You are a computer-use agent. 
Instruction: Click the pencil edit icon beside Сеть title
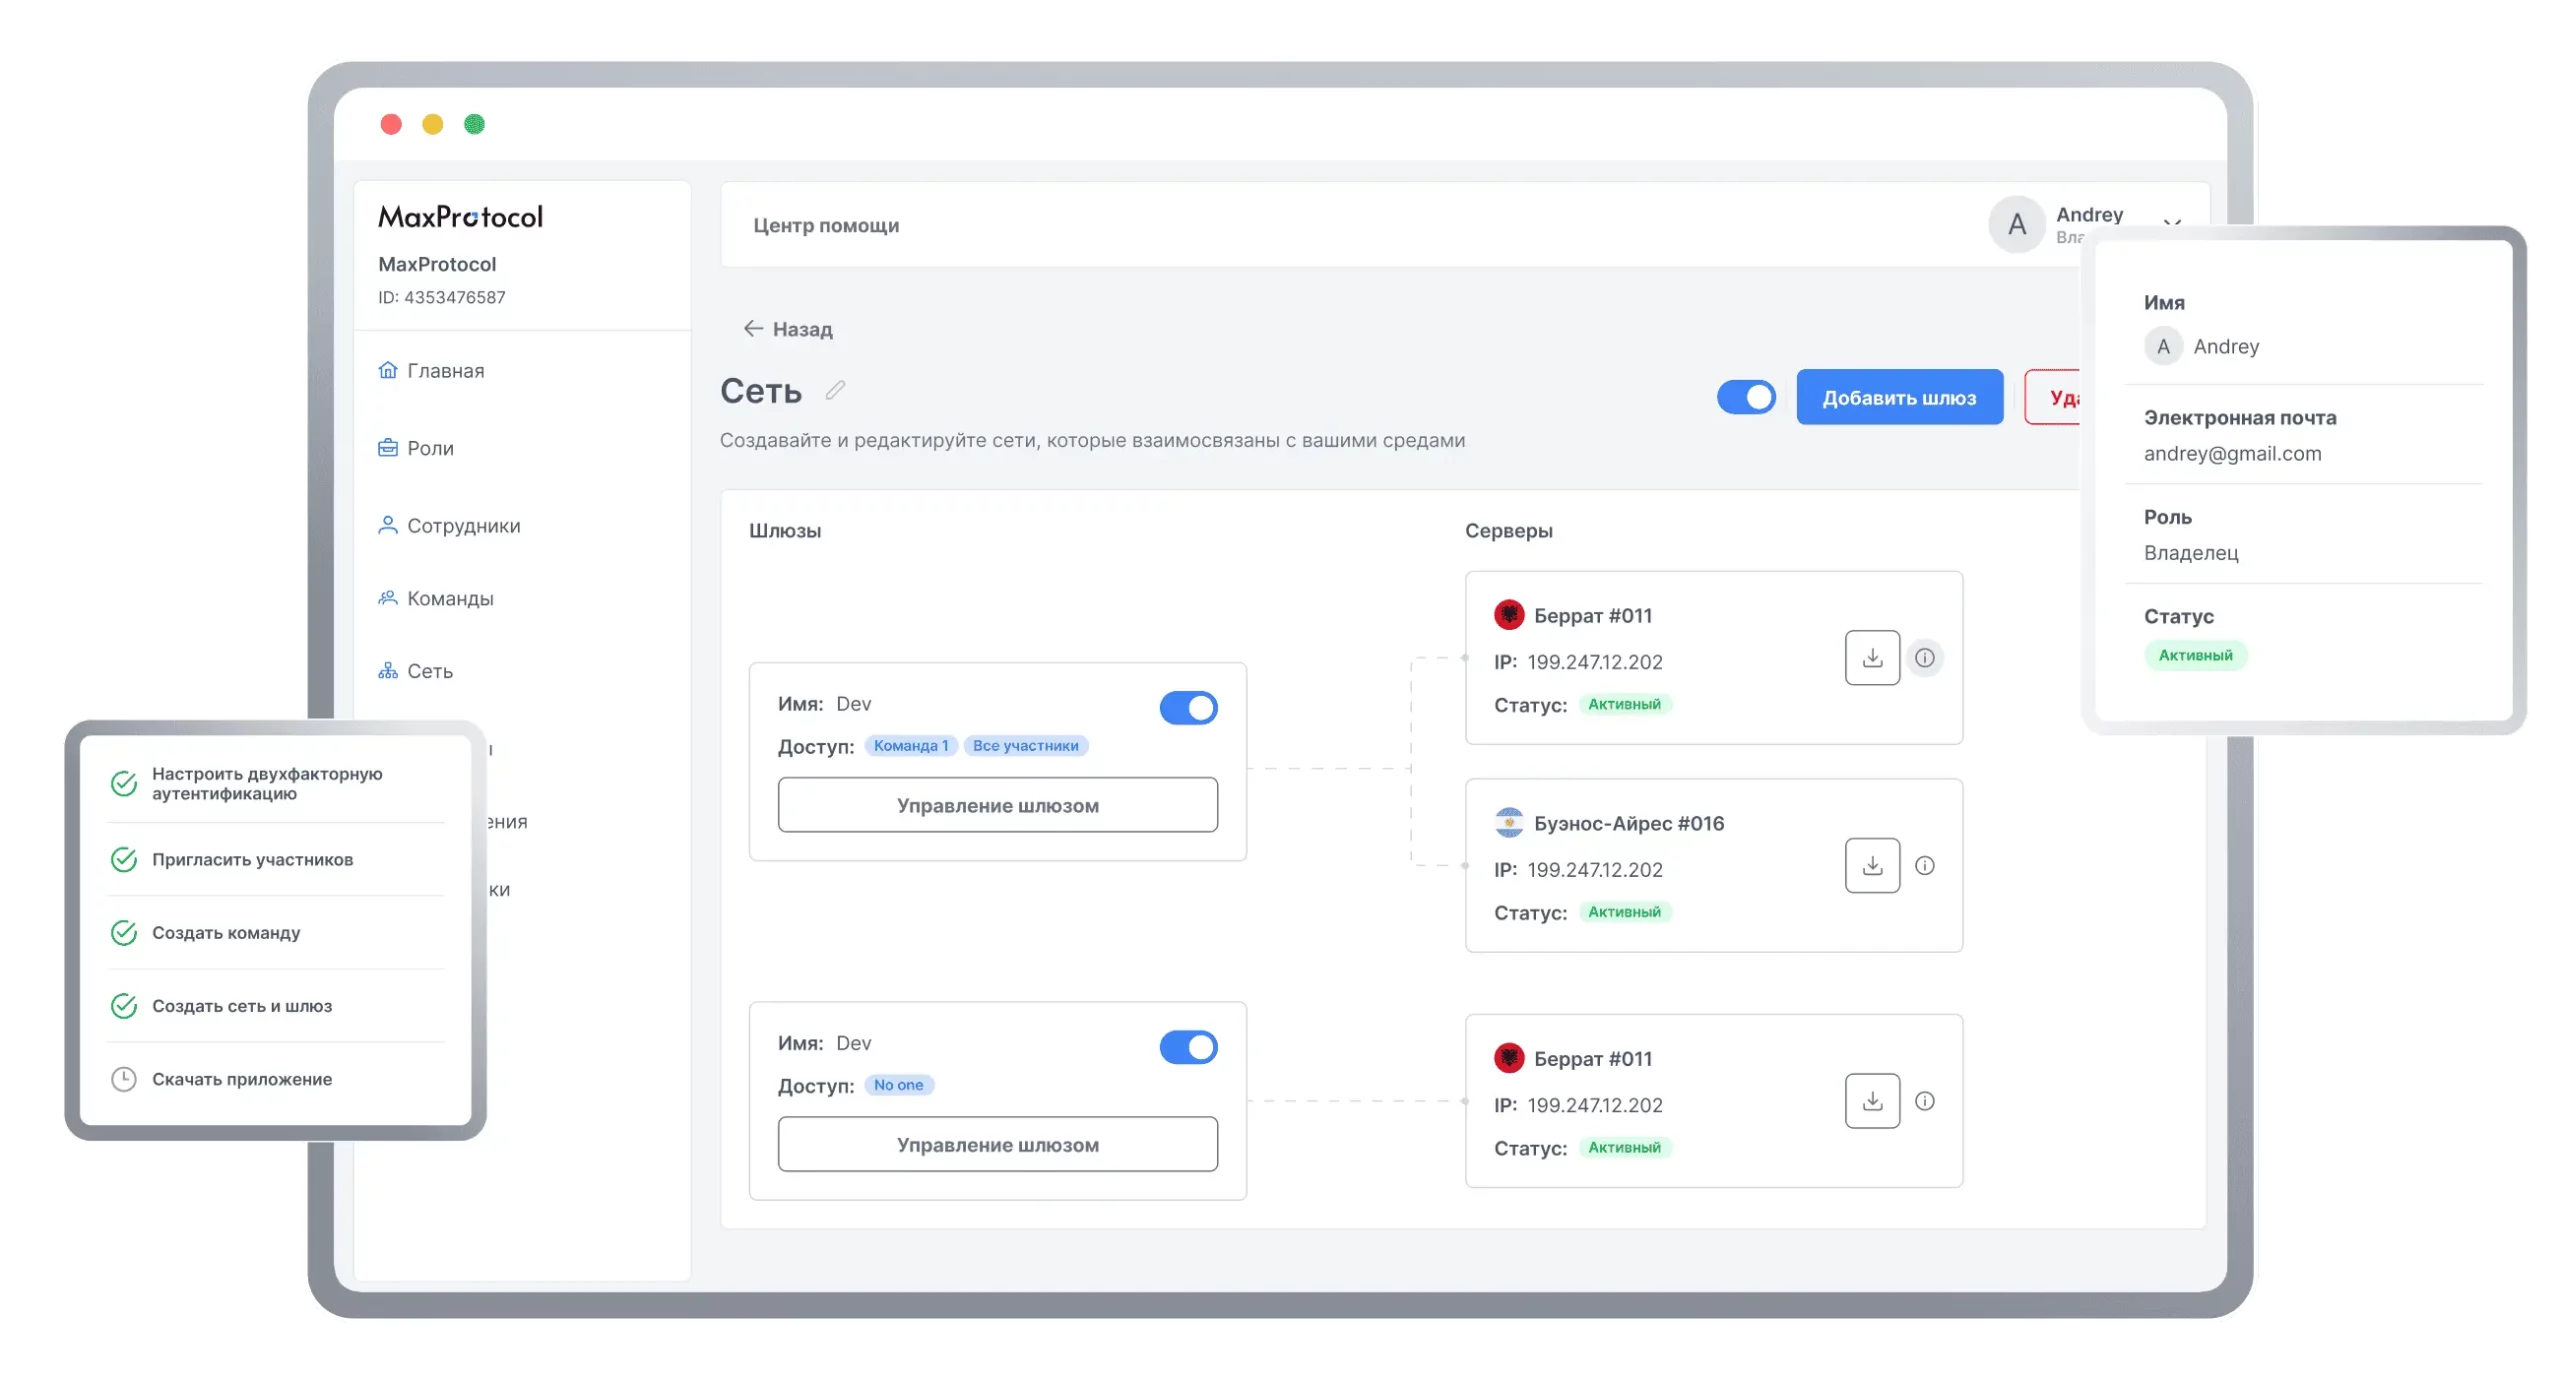coord(835,390)
